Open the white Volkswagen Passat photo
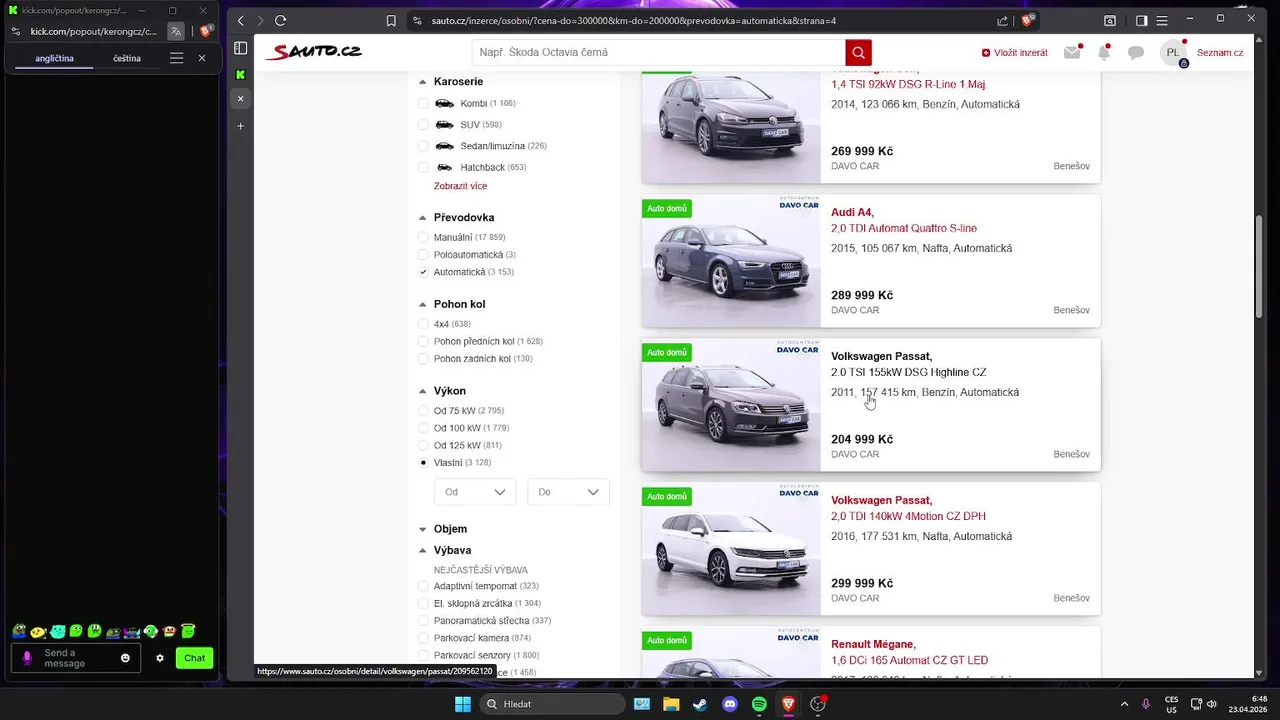1280x720 pixels. pyautogui.click(x=731, y=549)
